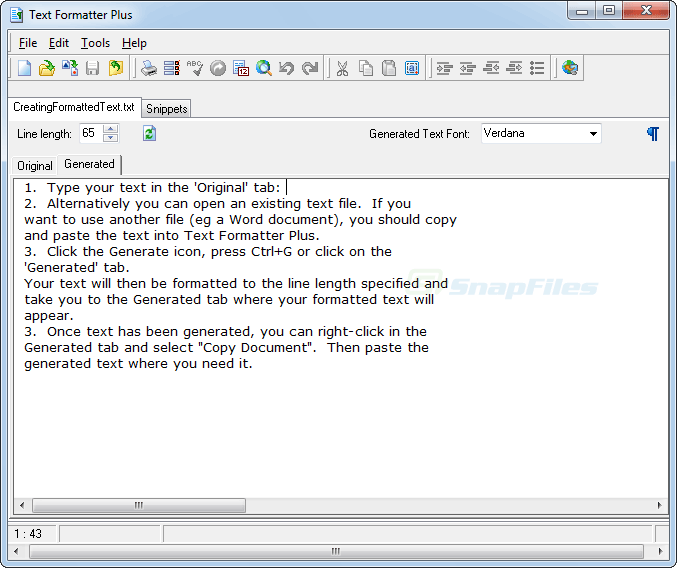Screen dimensions: 677x568
Task: Open the Help menu
Action: point(134,43)
